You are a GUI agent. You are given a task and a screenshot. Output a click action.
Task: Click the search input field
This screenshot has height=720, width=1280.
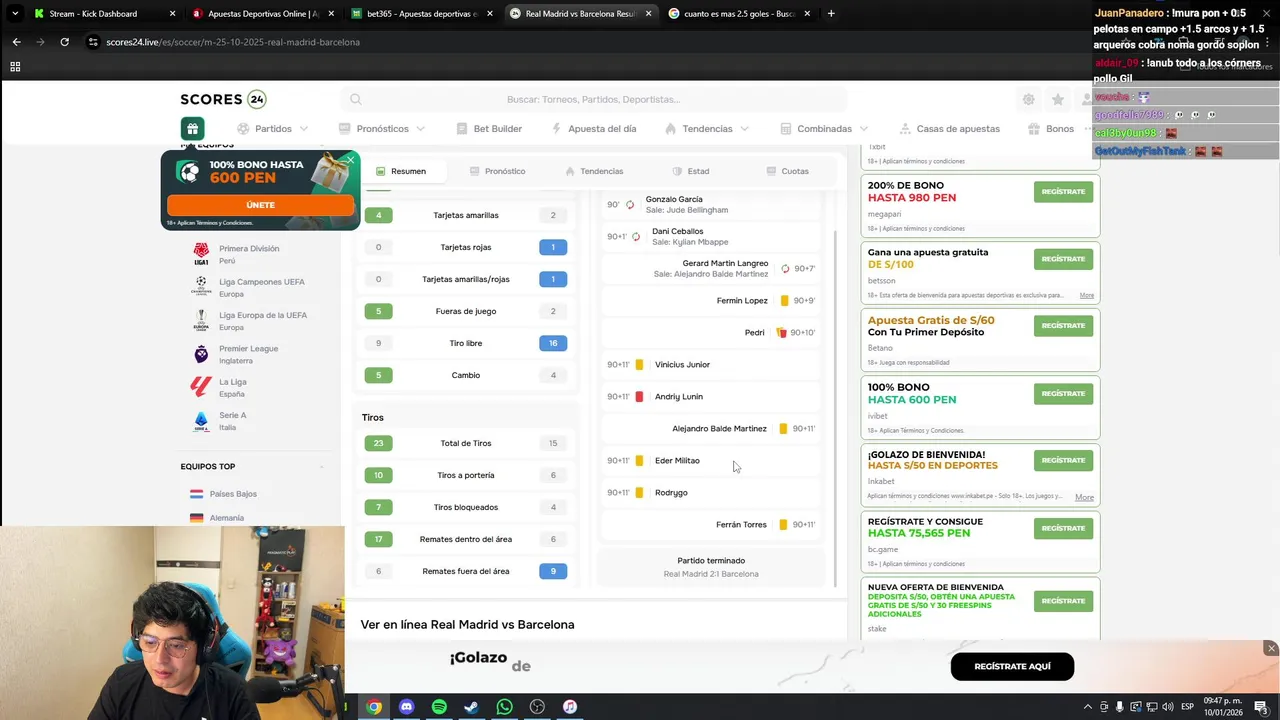(593, 99)
